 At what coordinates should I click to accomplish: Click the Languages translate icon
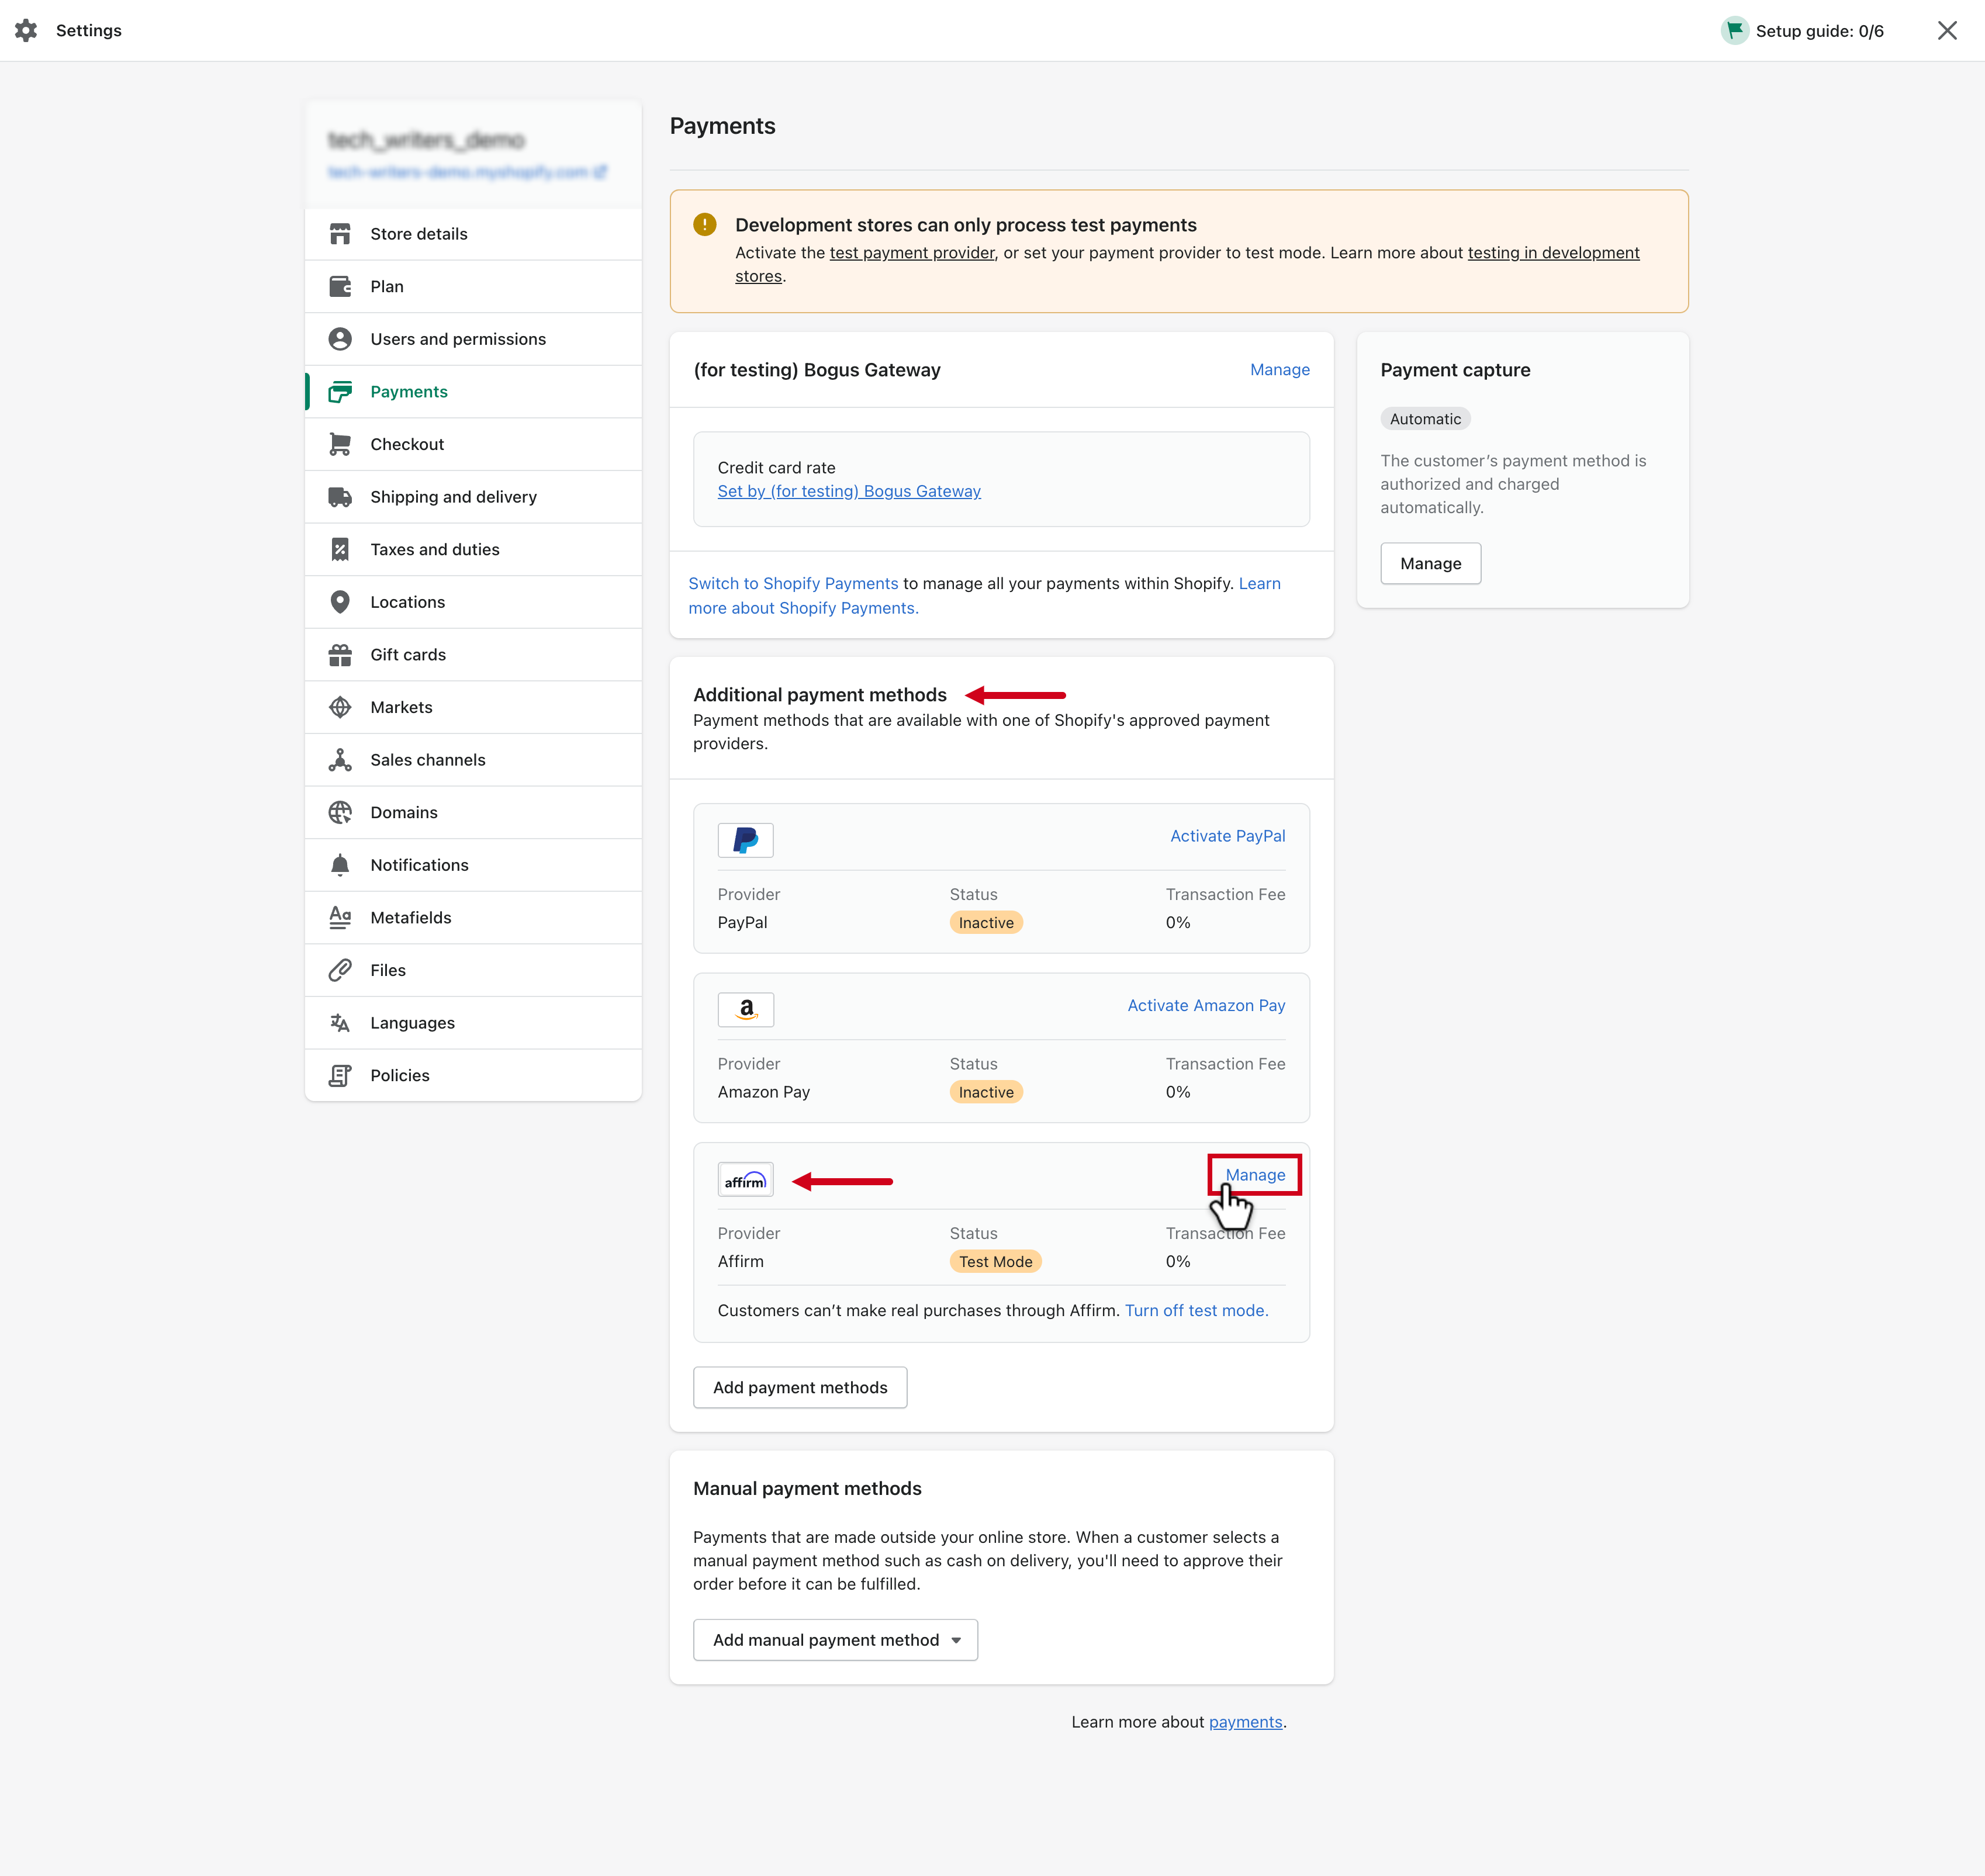point(340,1023)
